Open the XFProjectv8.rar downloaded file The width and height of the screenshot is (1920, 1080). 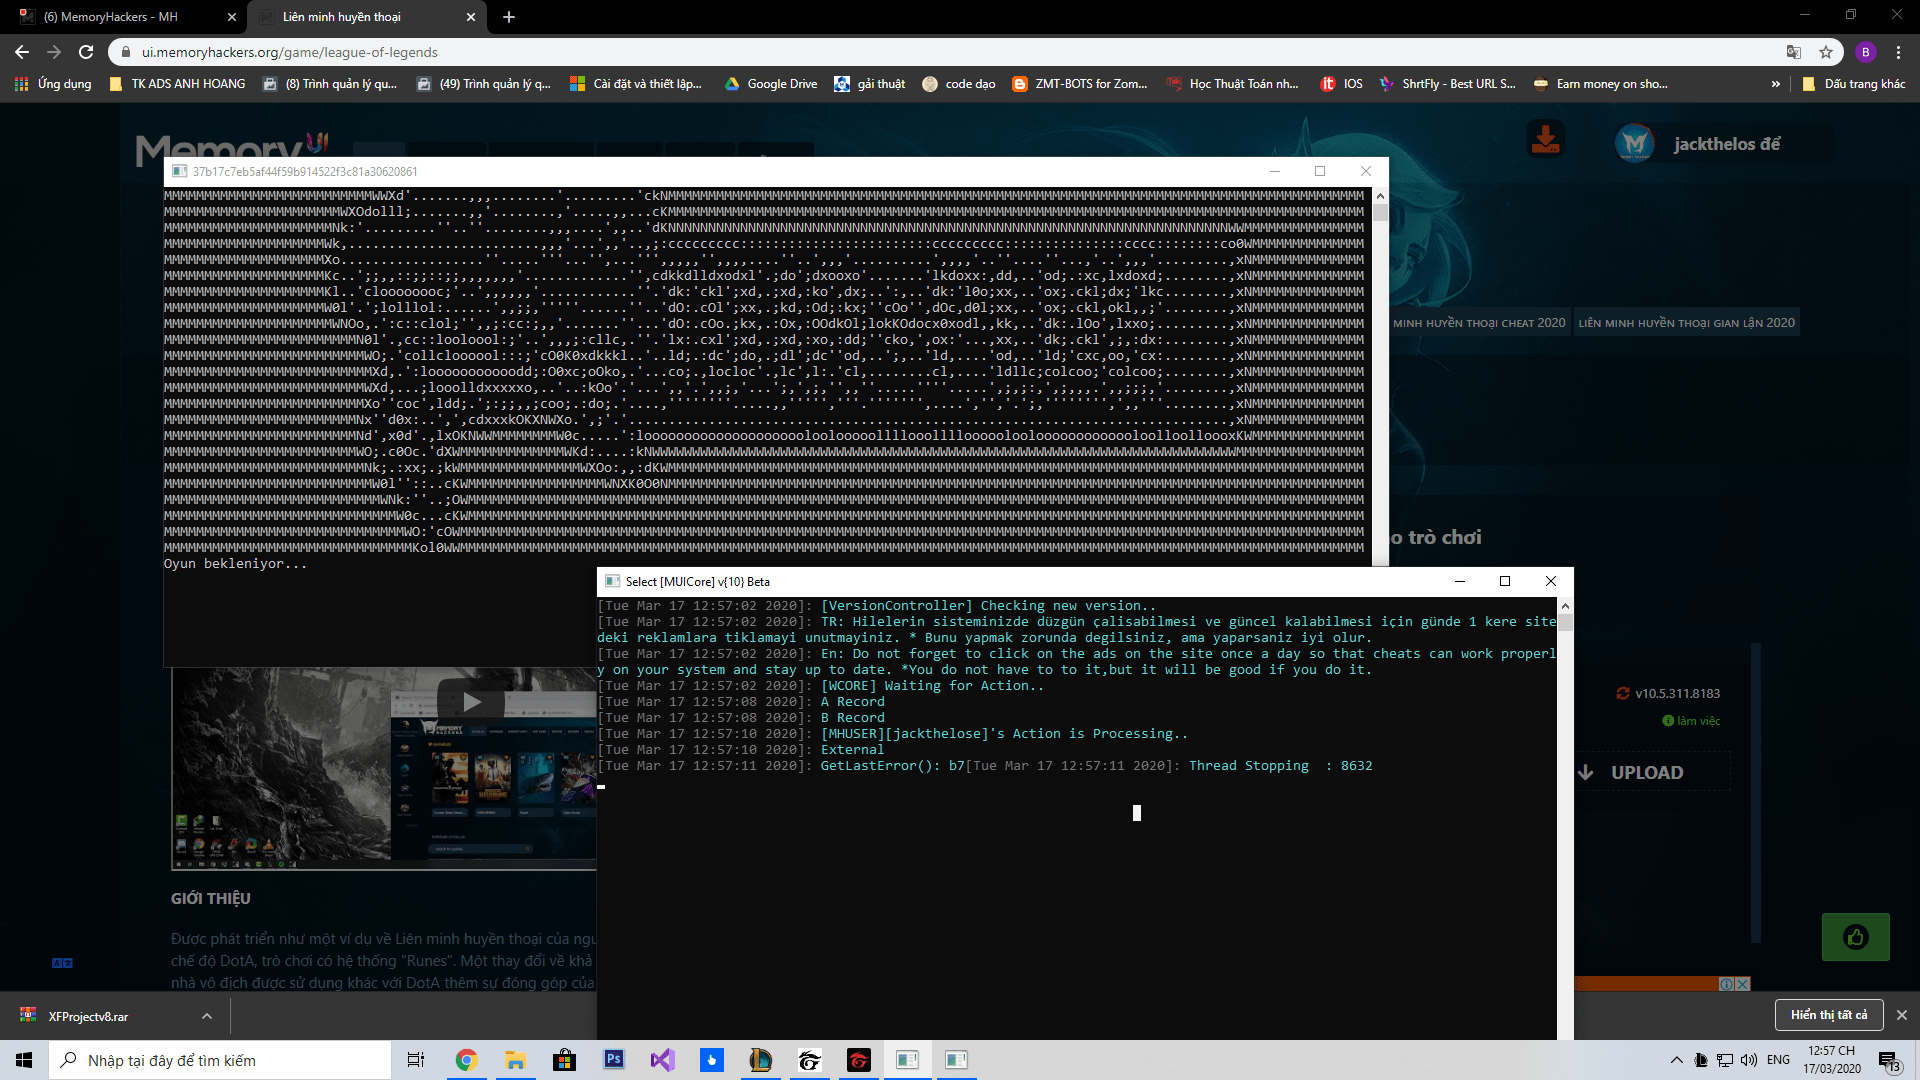coord(88,1016)
